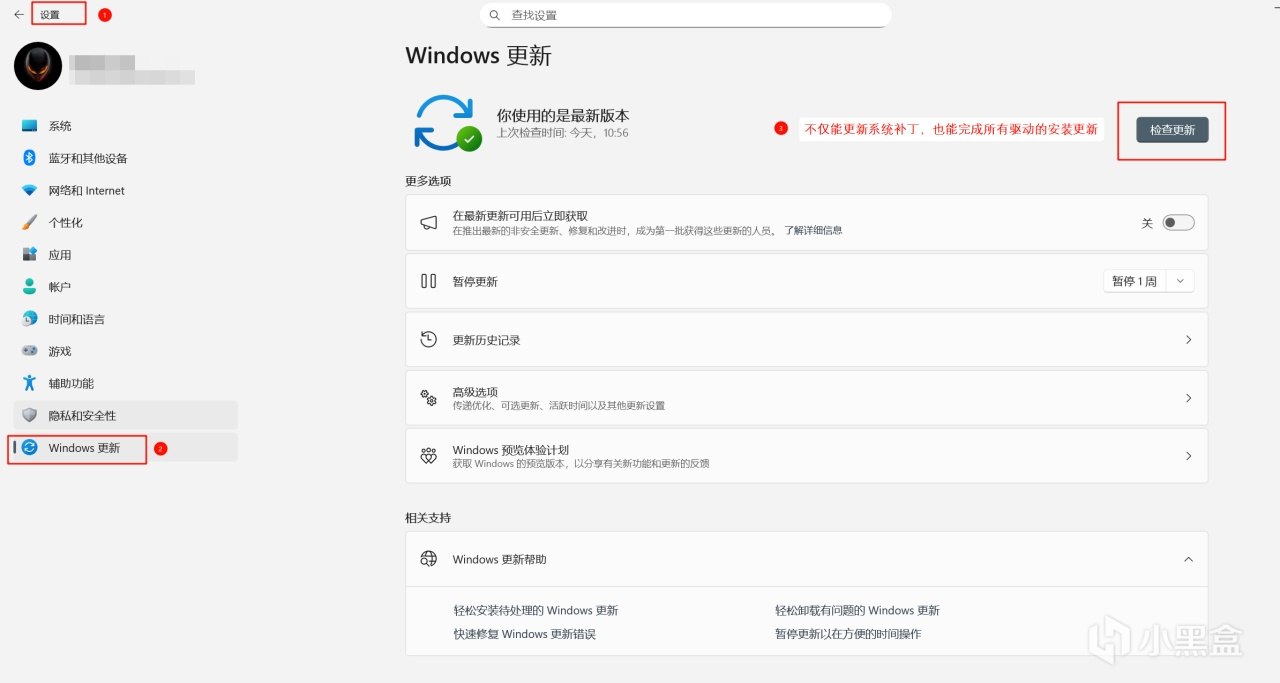Click the back arrow icon
Screen dimensions: 1280x683
(19, 15)
